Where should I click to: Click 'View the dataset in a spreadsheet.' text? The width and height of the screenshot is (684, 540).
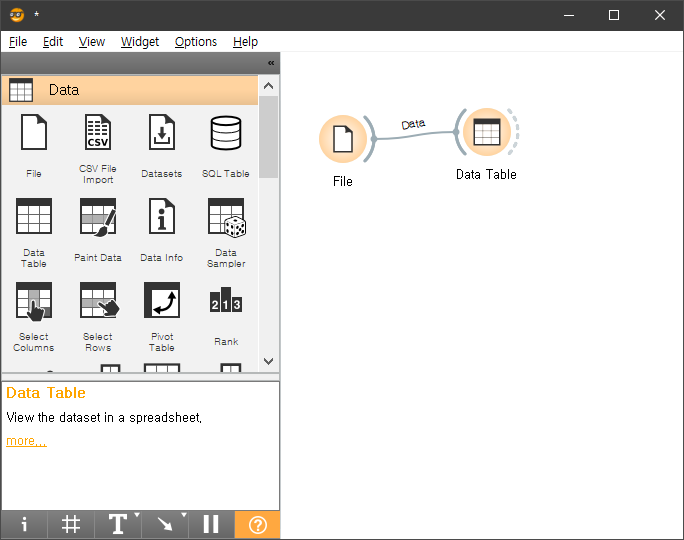(x=104, y=417)
